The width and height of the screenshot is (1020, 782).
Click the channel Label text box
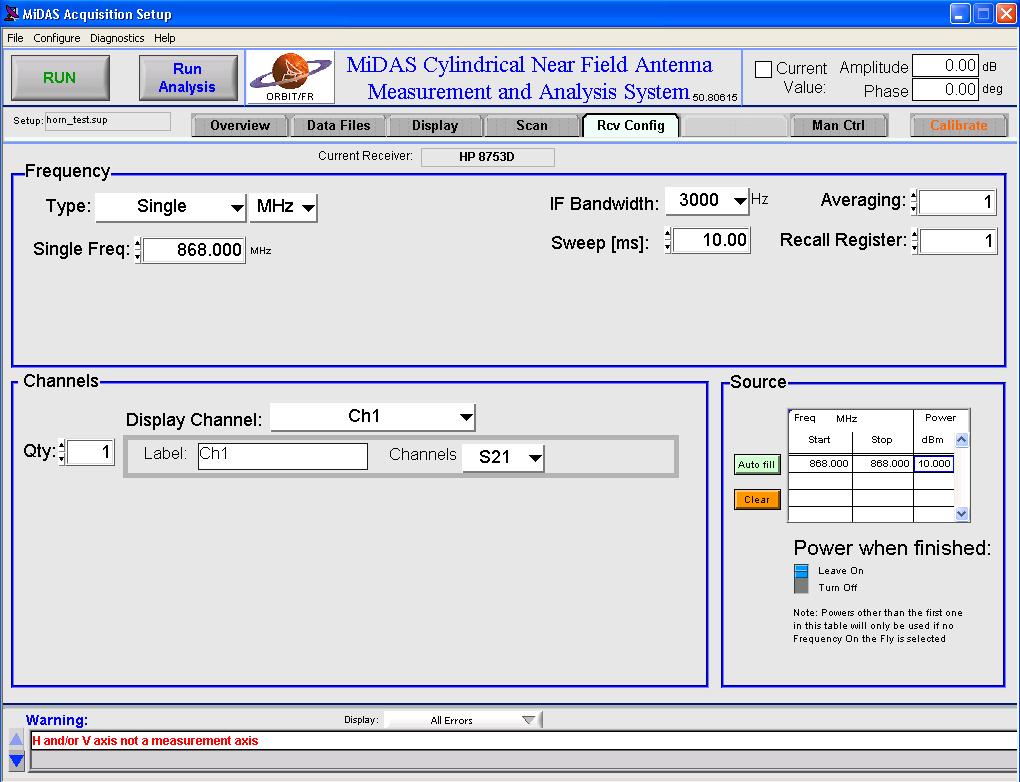click(x=282, y=456)
